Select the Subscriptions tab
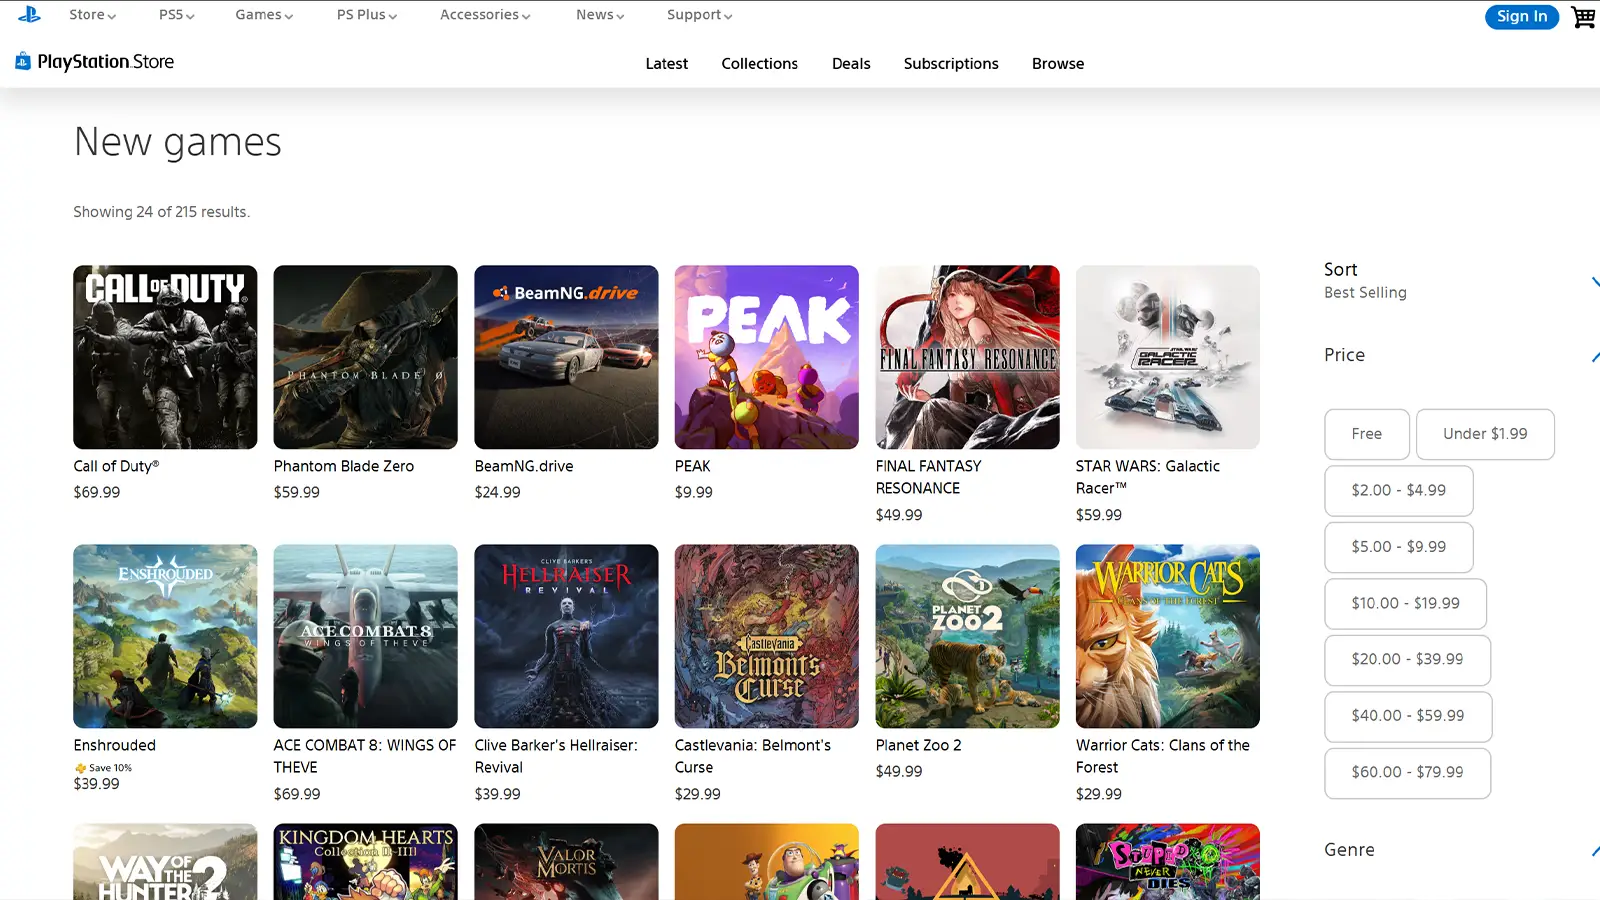Image resolution: width=1600 pixels, height=900 pixels. pos(951,64)
